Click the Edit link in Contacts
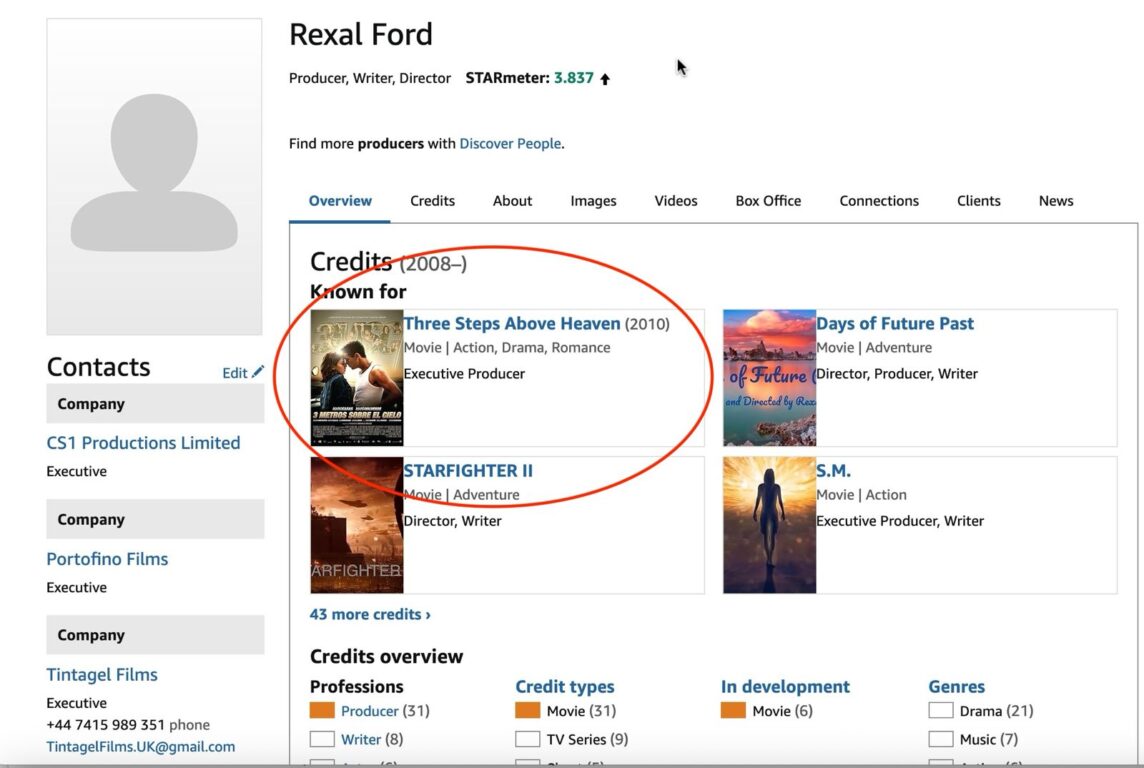This screenshot has width=1144, height=768. 235,373
